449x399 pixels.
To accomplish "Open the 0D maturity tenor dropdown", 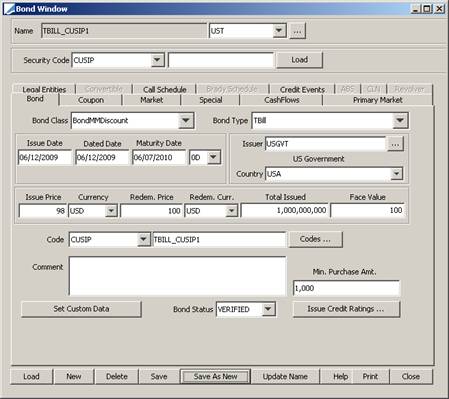I will coord(214,157).
